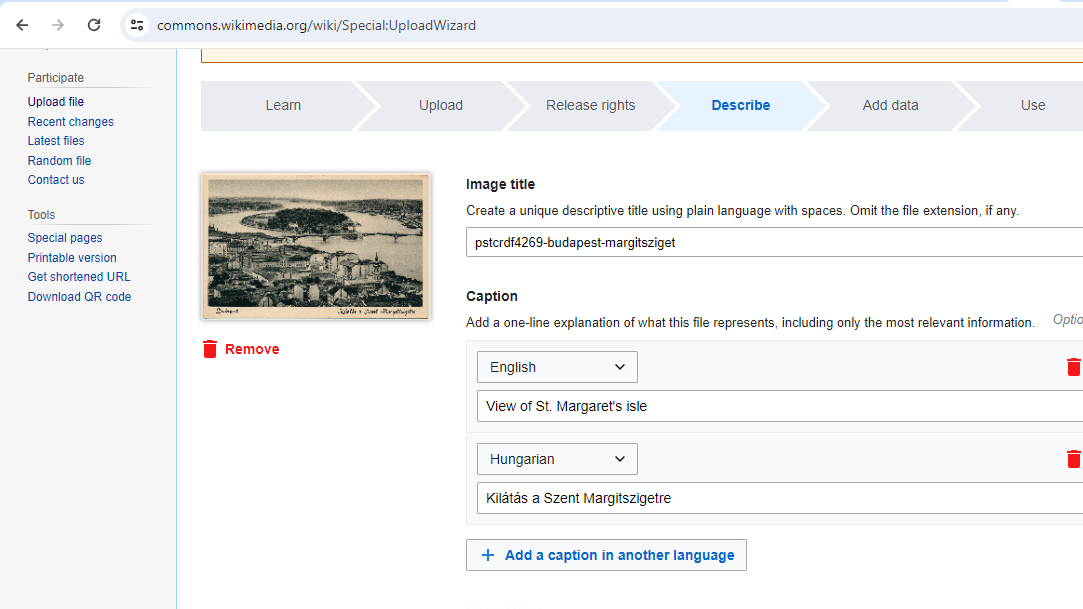Image resolution: width=1083 pixels, height=609 pixels.
Task: Open the Hungarian language dropdown
Action: click(557, 459)
